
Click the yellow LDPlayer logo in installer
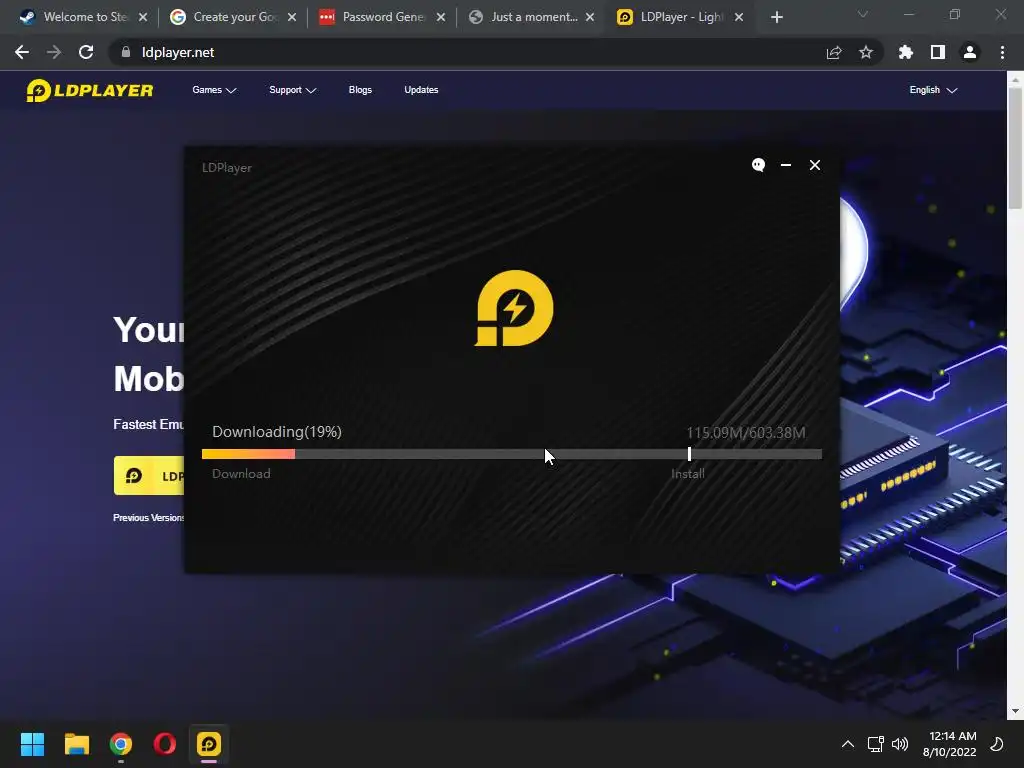pos(514,308)
